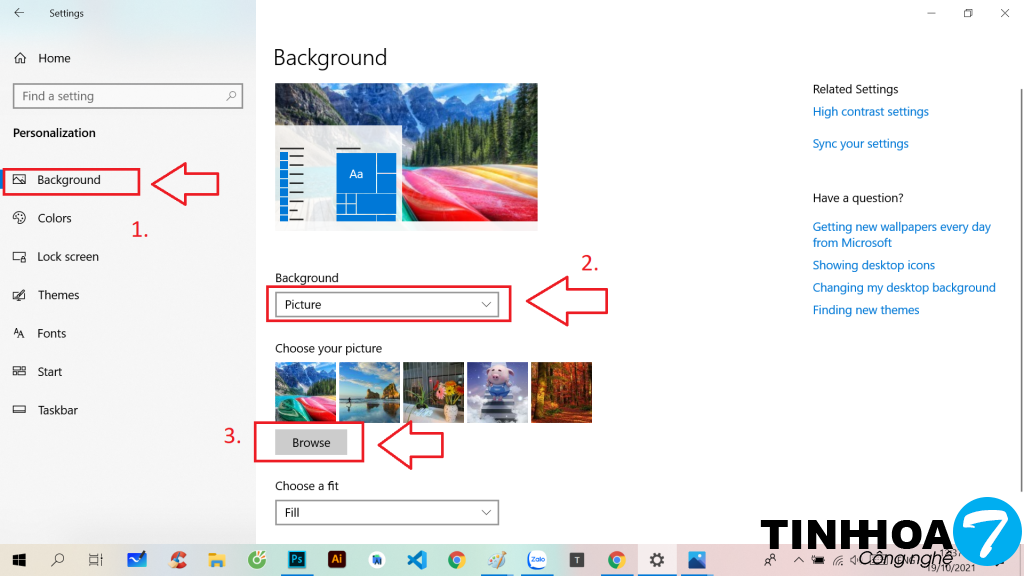Open Lock screen settings
1024x576 pixels.
[67, 257]
